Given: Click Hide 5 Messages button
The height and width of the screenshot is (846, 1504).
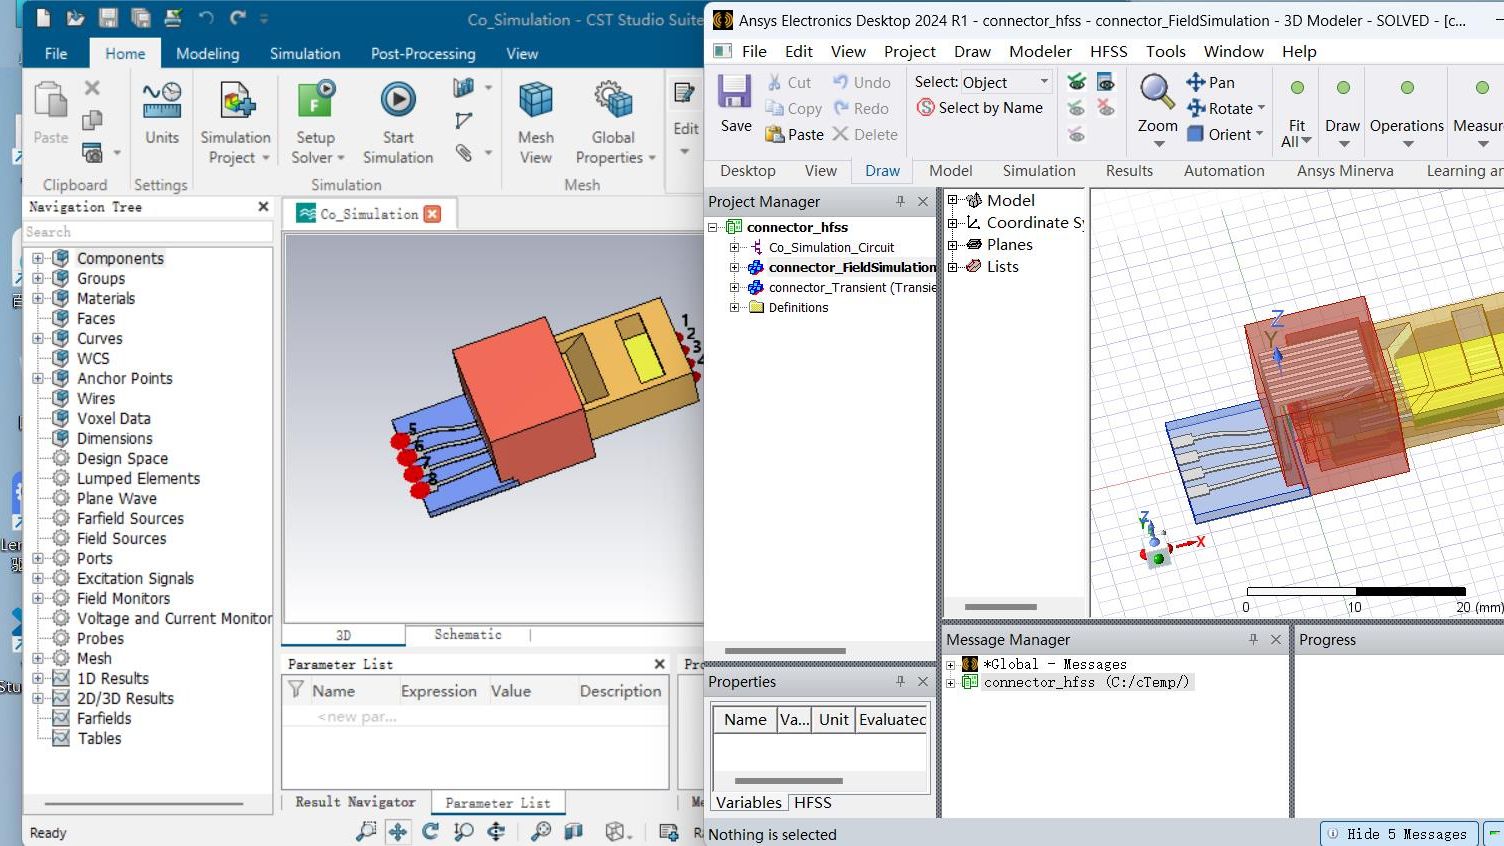Looking at the screenshot, I should tap(1397, 834).
